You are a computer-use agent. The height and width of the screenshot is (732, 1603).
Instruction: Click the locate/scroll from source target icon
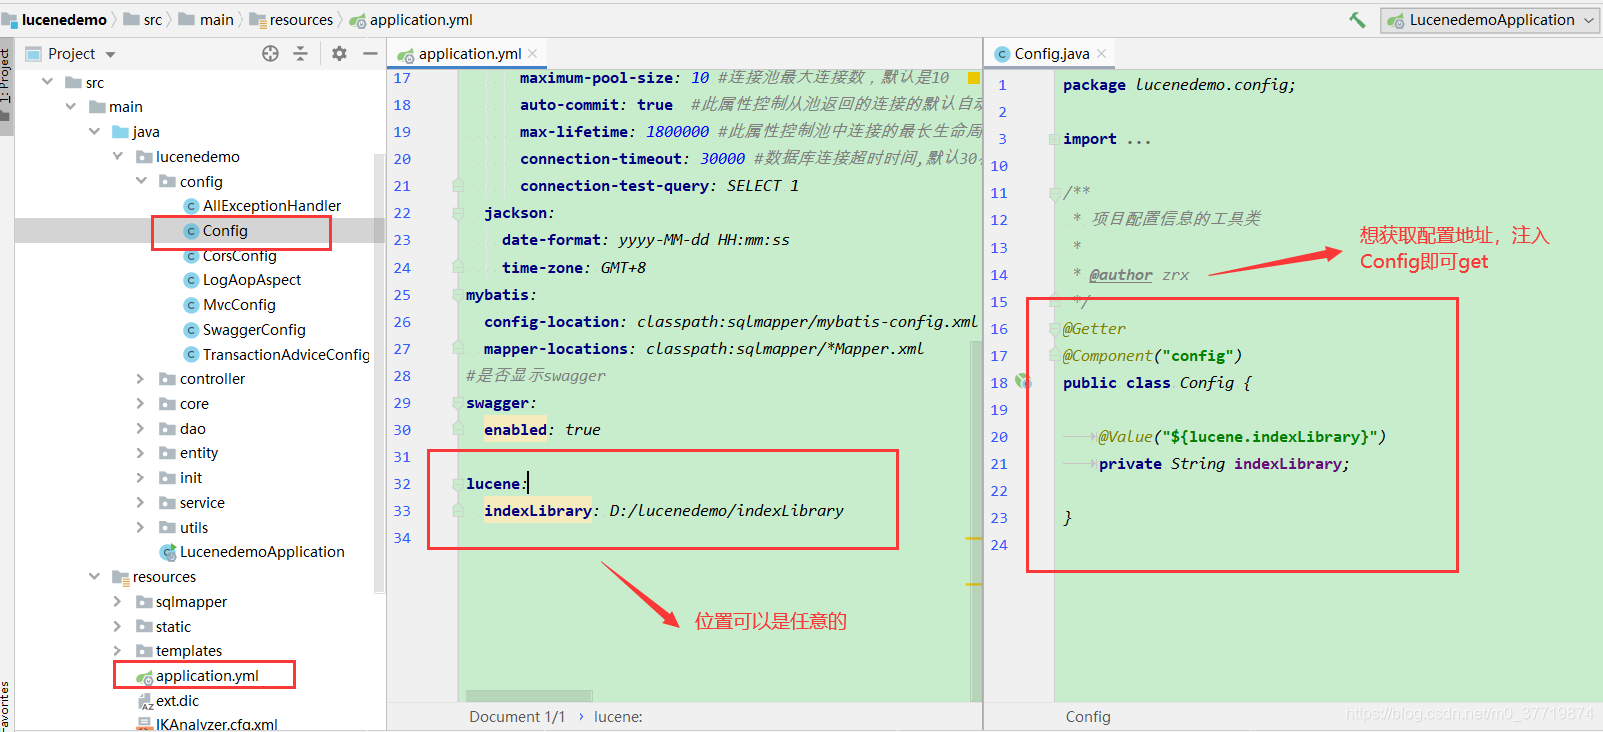click(270, 54)
